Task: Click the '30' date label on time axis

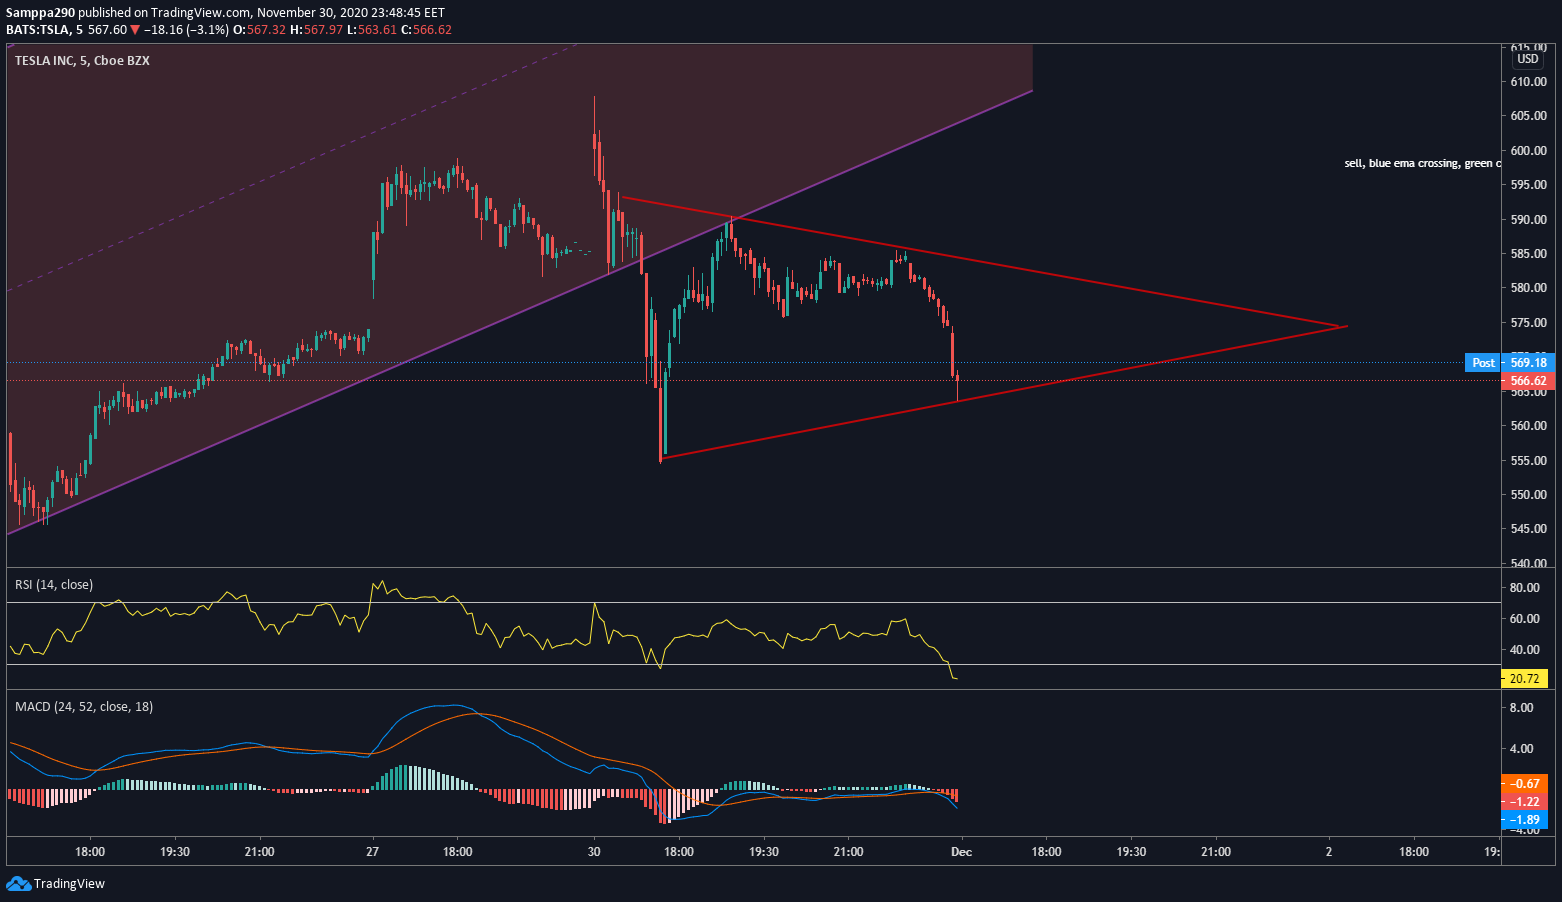Action: point(594,852)
